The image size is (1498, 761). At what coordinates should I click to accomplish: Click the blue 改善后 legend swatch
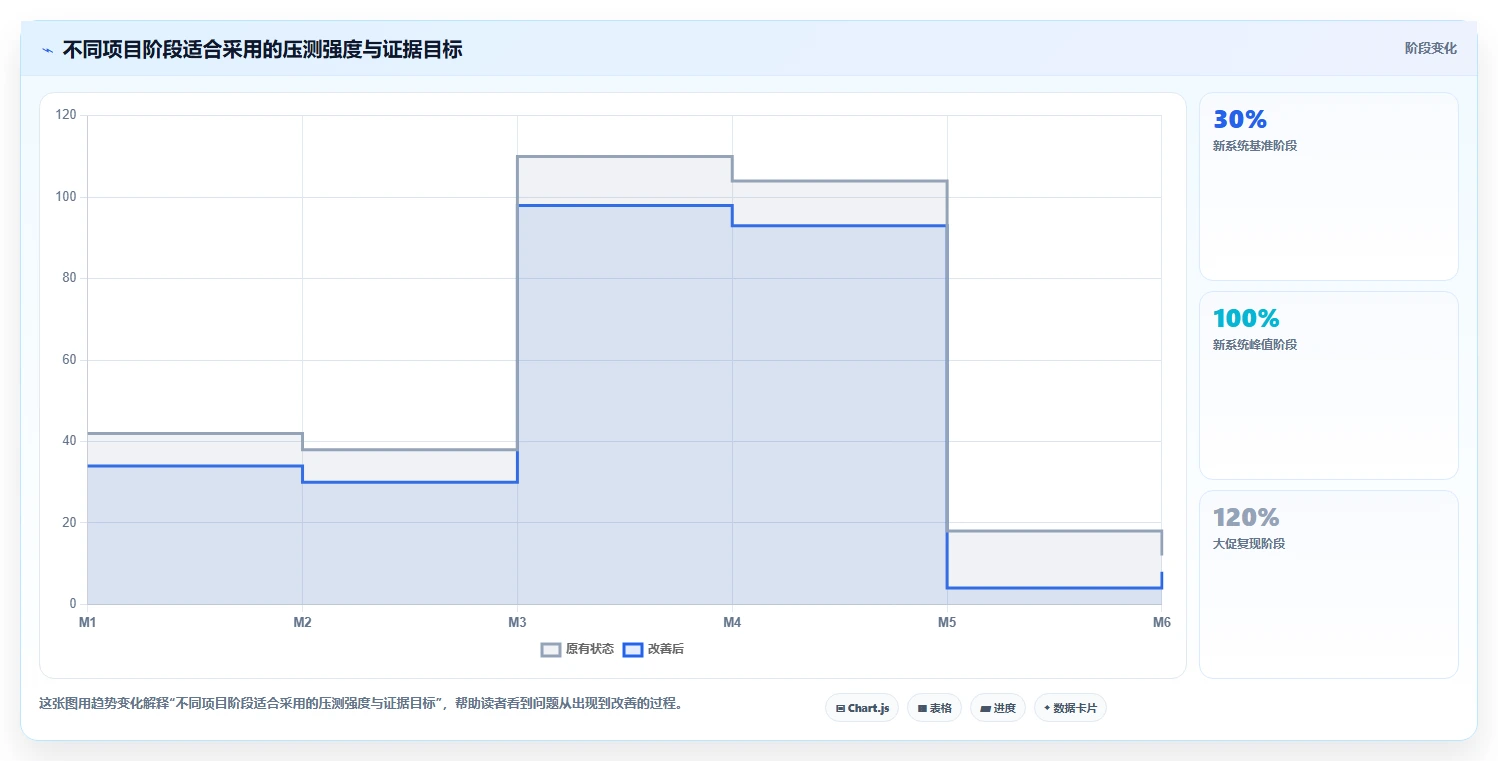(x=632, y=650)
